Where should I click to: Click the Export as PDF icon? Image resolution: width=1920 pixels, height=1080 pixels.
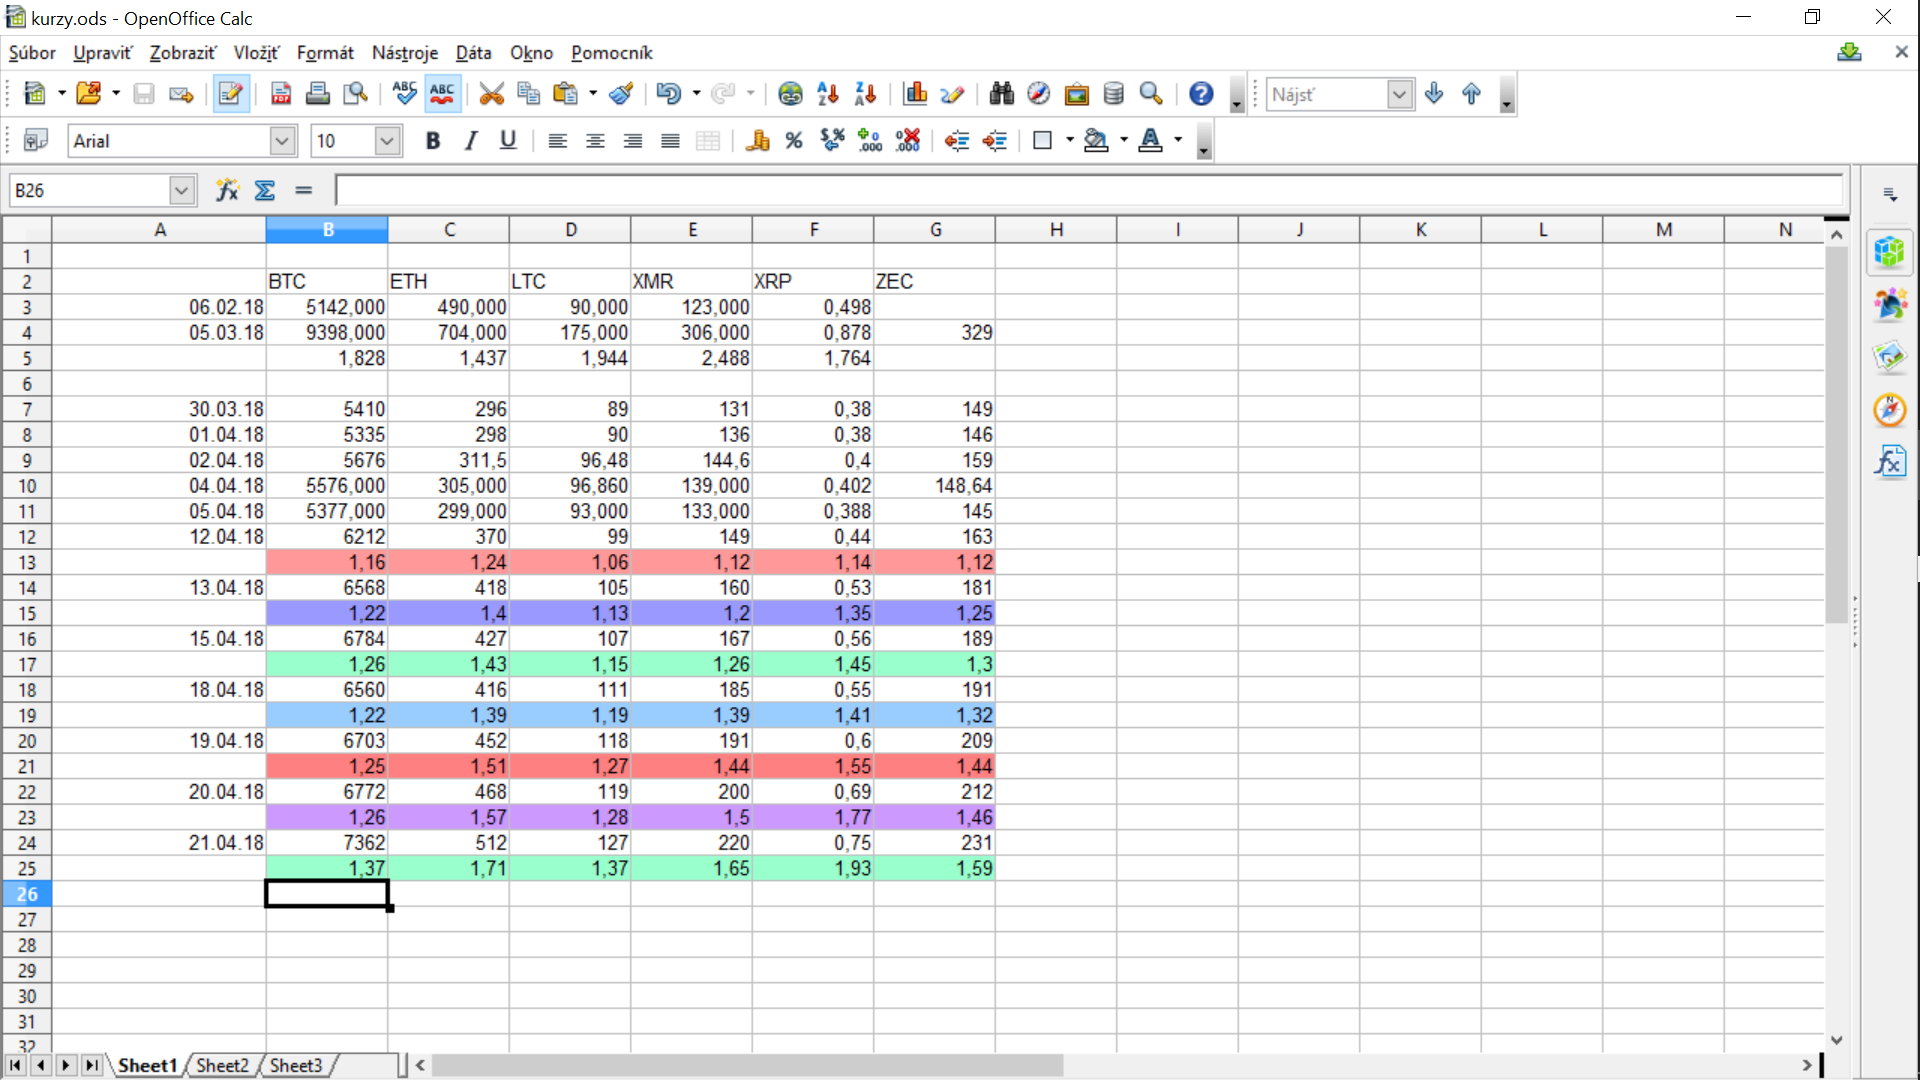coord(281,94)
